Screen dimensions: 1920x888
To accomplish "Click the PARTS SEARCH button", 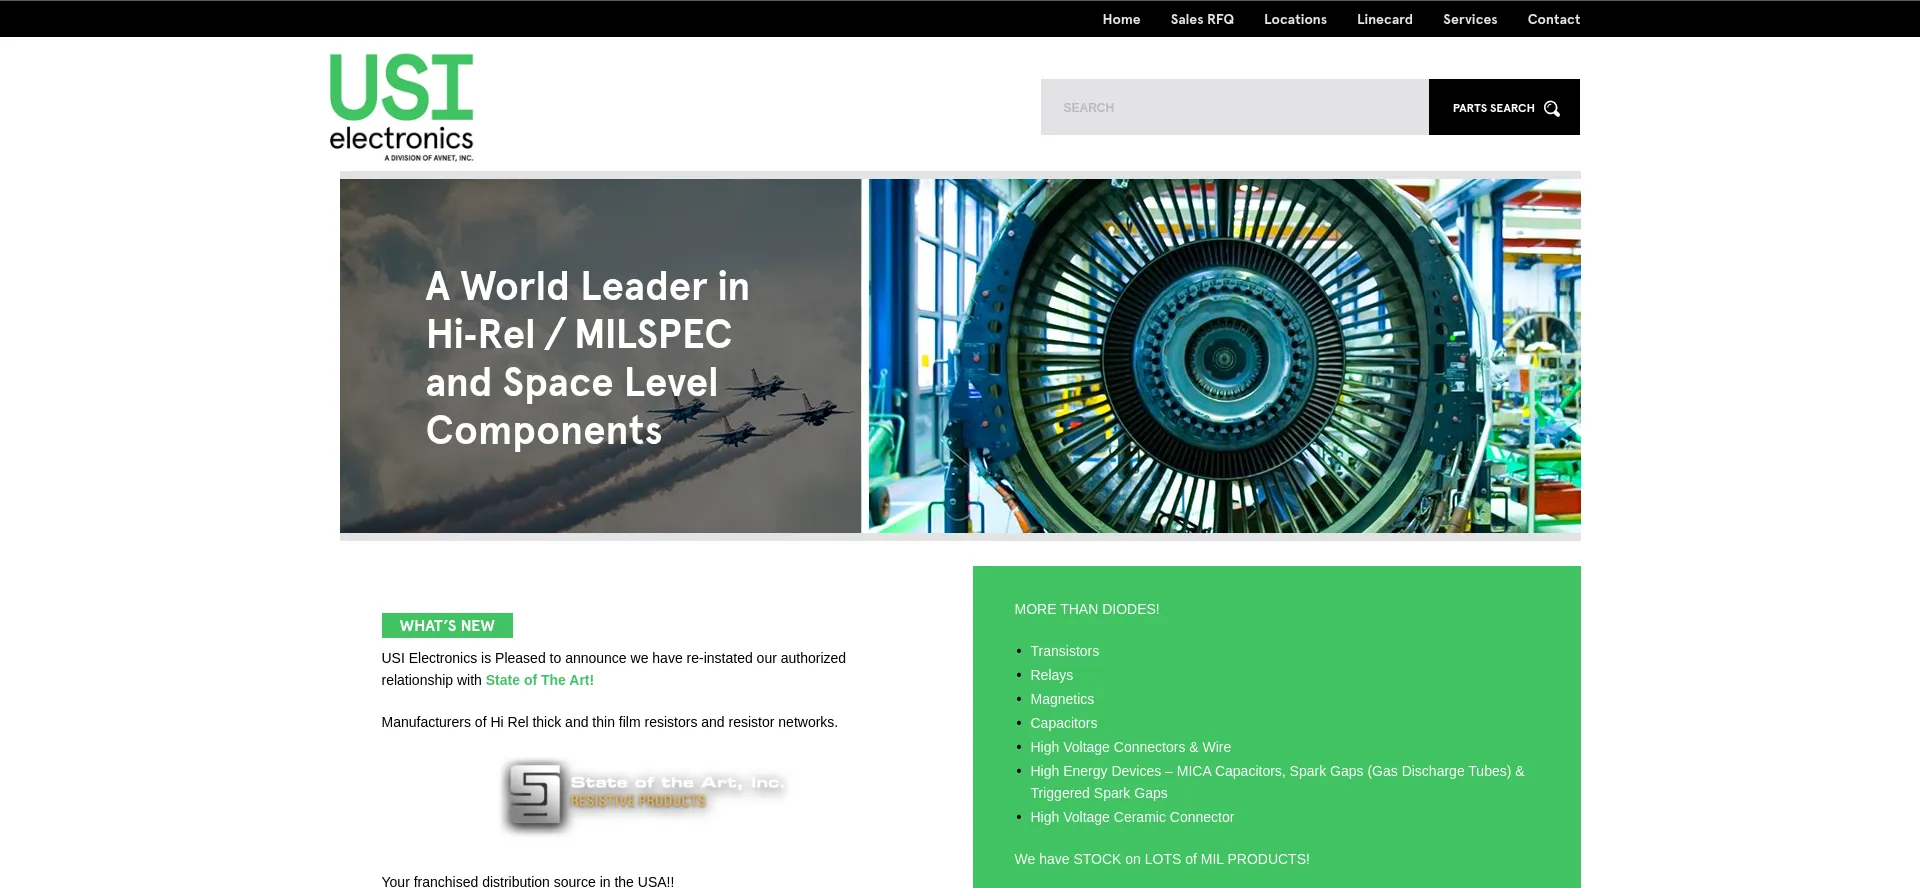I will (x=1504, y=107).
